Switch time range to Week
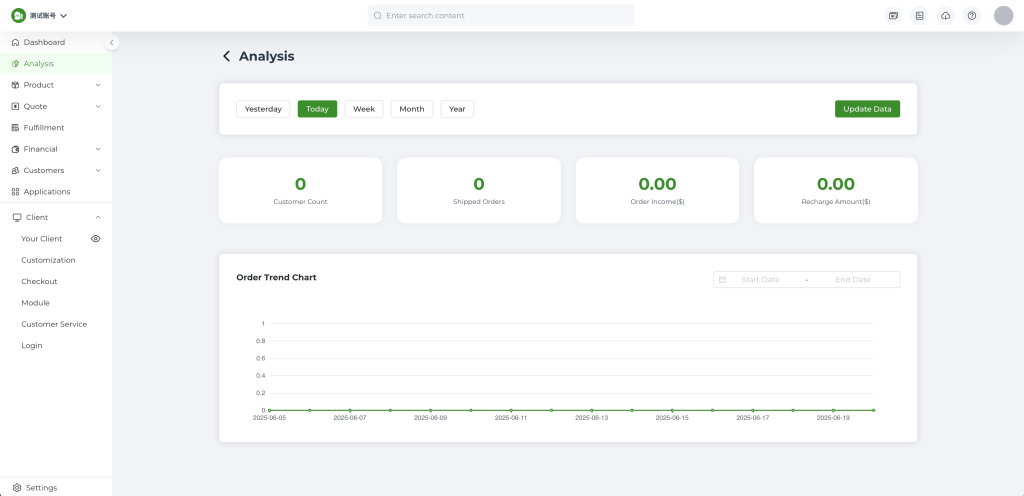The width and height of the screenshot is (1024, 496). coord(364,109)
